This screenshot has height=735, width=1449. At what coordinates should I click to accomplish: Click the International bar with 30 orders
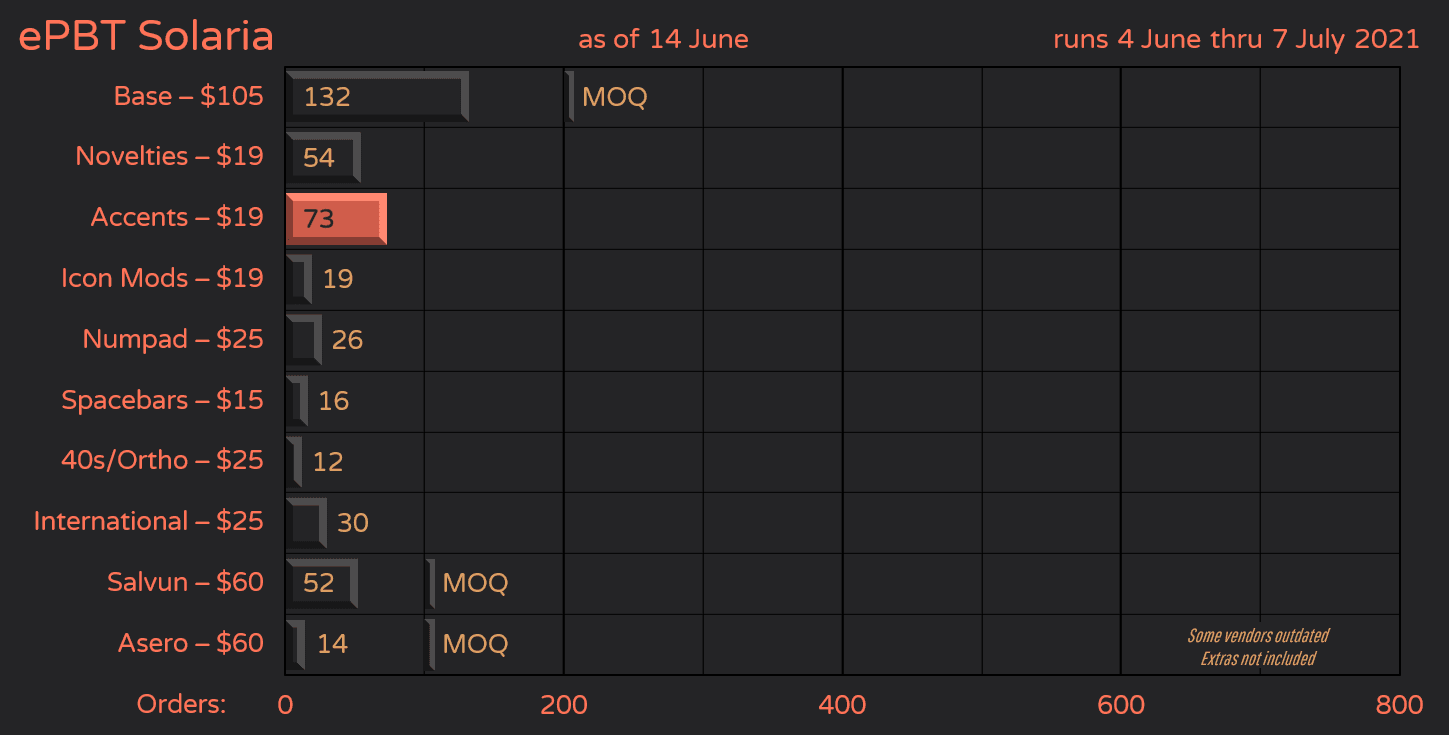[x=306, y=522]
